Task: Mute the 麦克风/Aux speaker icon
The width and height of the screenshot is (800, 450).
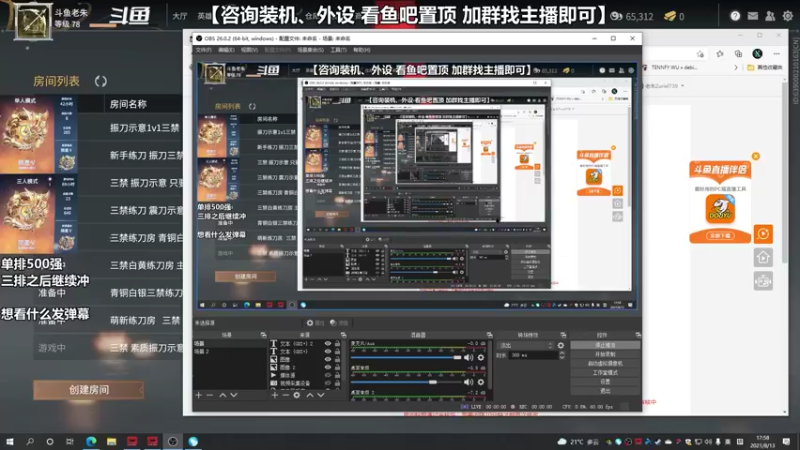Action: tap(468, 357)
